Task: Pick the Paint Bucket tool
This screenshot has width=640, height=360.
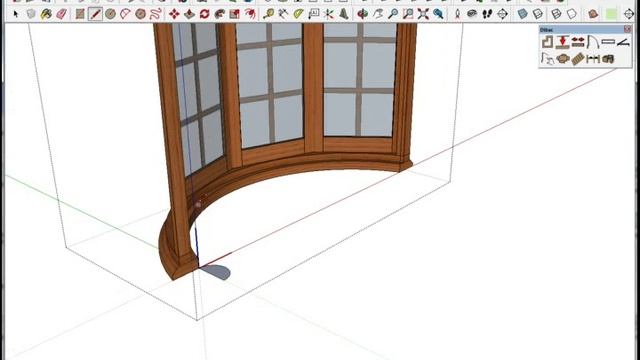Action: 46,14
